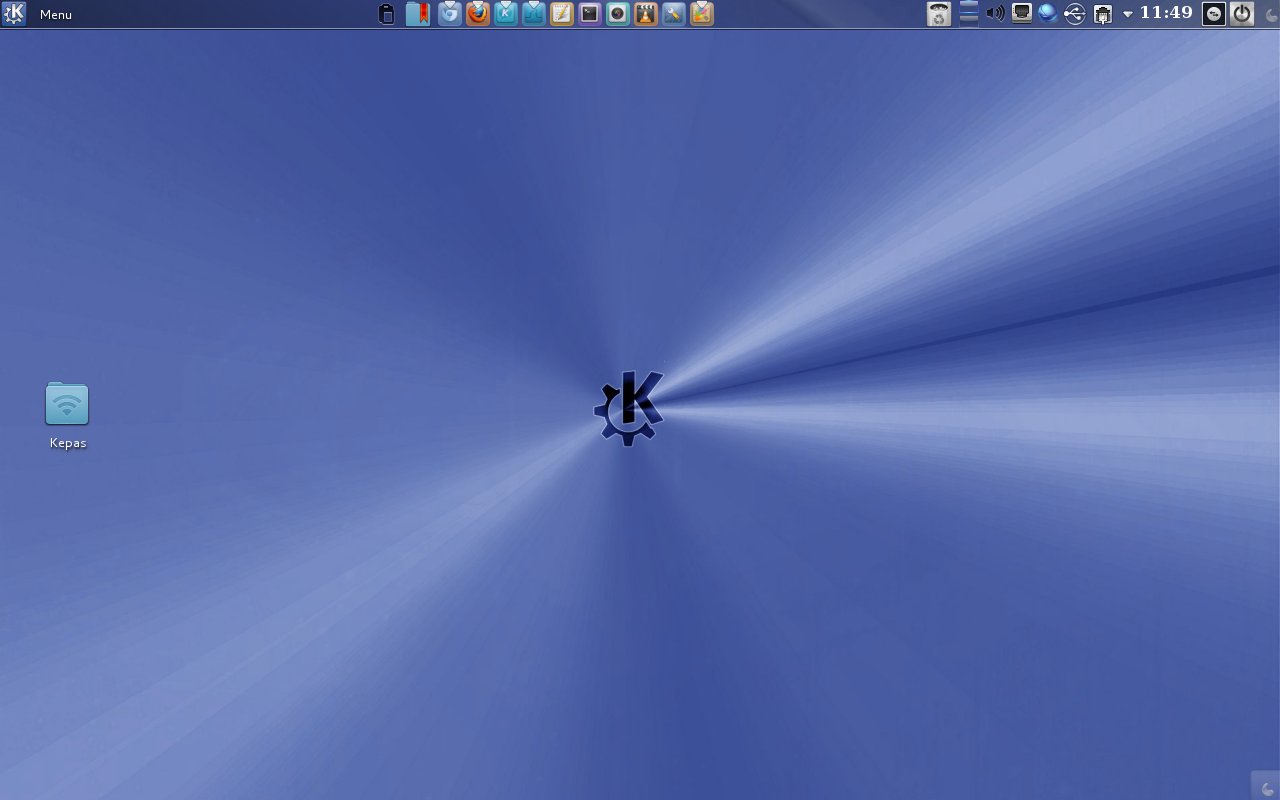Viewport: 1280px width, 800px height.
Task: Open the camera lens application launcher
Action: tap(618, 14)
